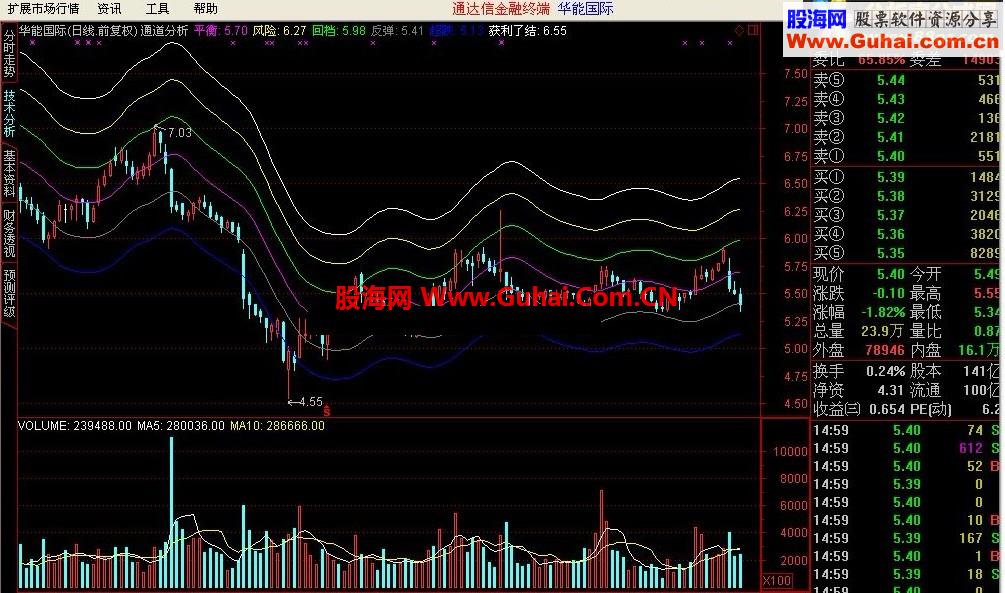Click the 华能国际 stock name in title bar
Image resolution: width=1005 pixels, height=593 pixels.
pyautogui.click(x=585, y=9)
